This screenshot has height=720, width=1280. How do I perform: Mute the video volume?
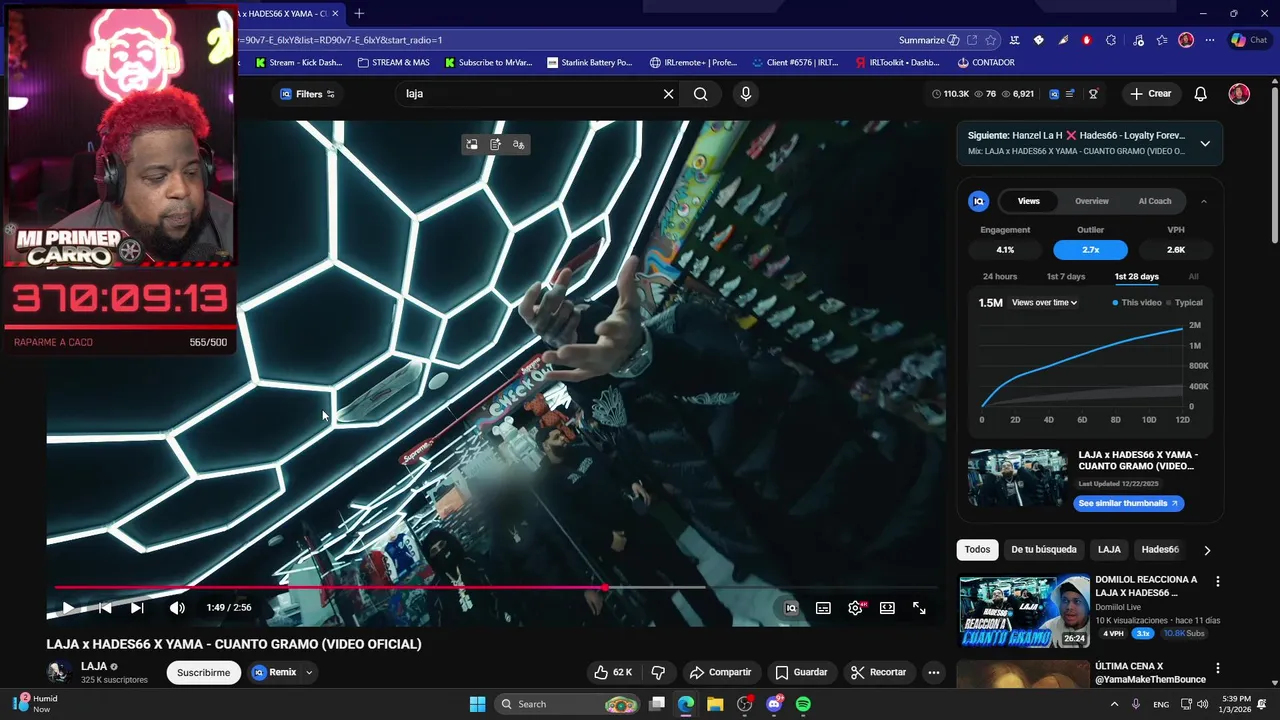177,608
